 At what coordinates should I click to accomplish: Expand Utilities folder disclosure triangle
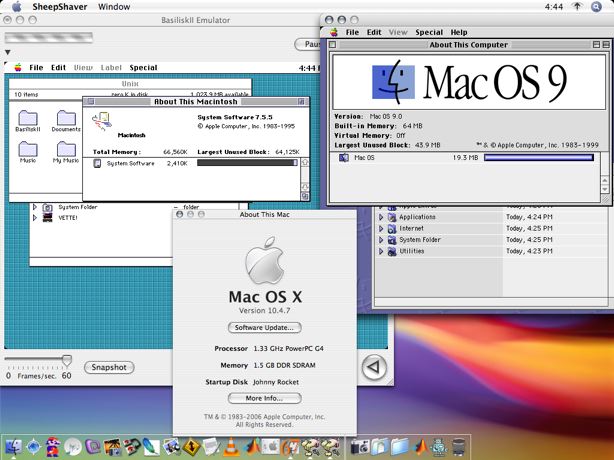[381, 251]
